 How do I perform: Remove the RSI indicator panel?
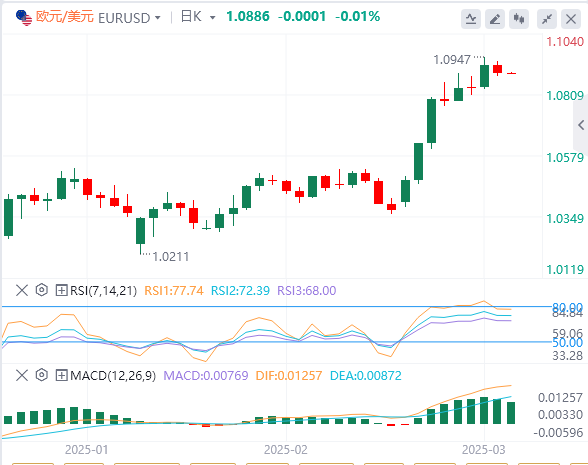coord(22,290)
